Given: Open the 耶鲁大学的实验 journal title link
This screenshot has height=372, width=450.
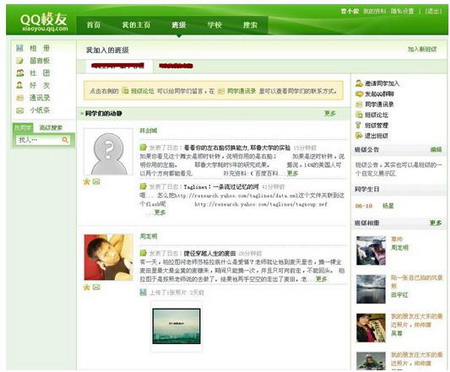Looking at the screenshot, I should tap(237, 147).
